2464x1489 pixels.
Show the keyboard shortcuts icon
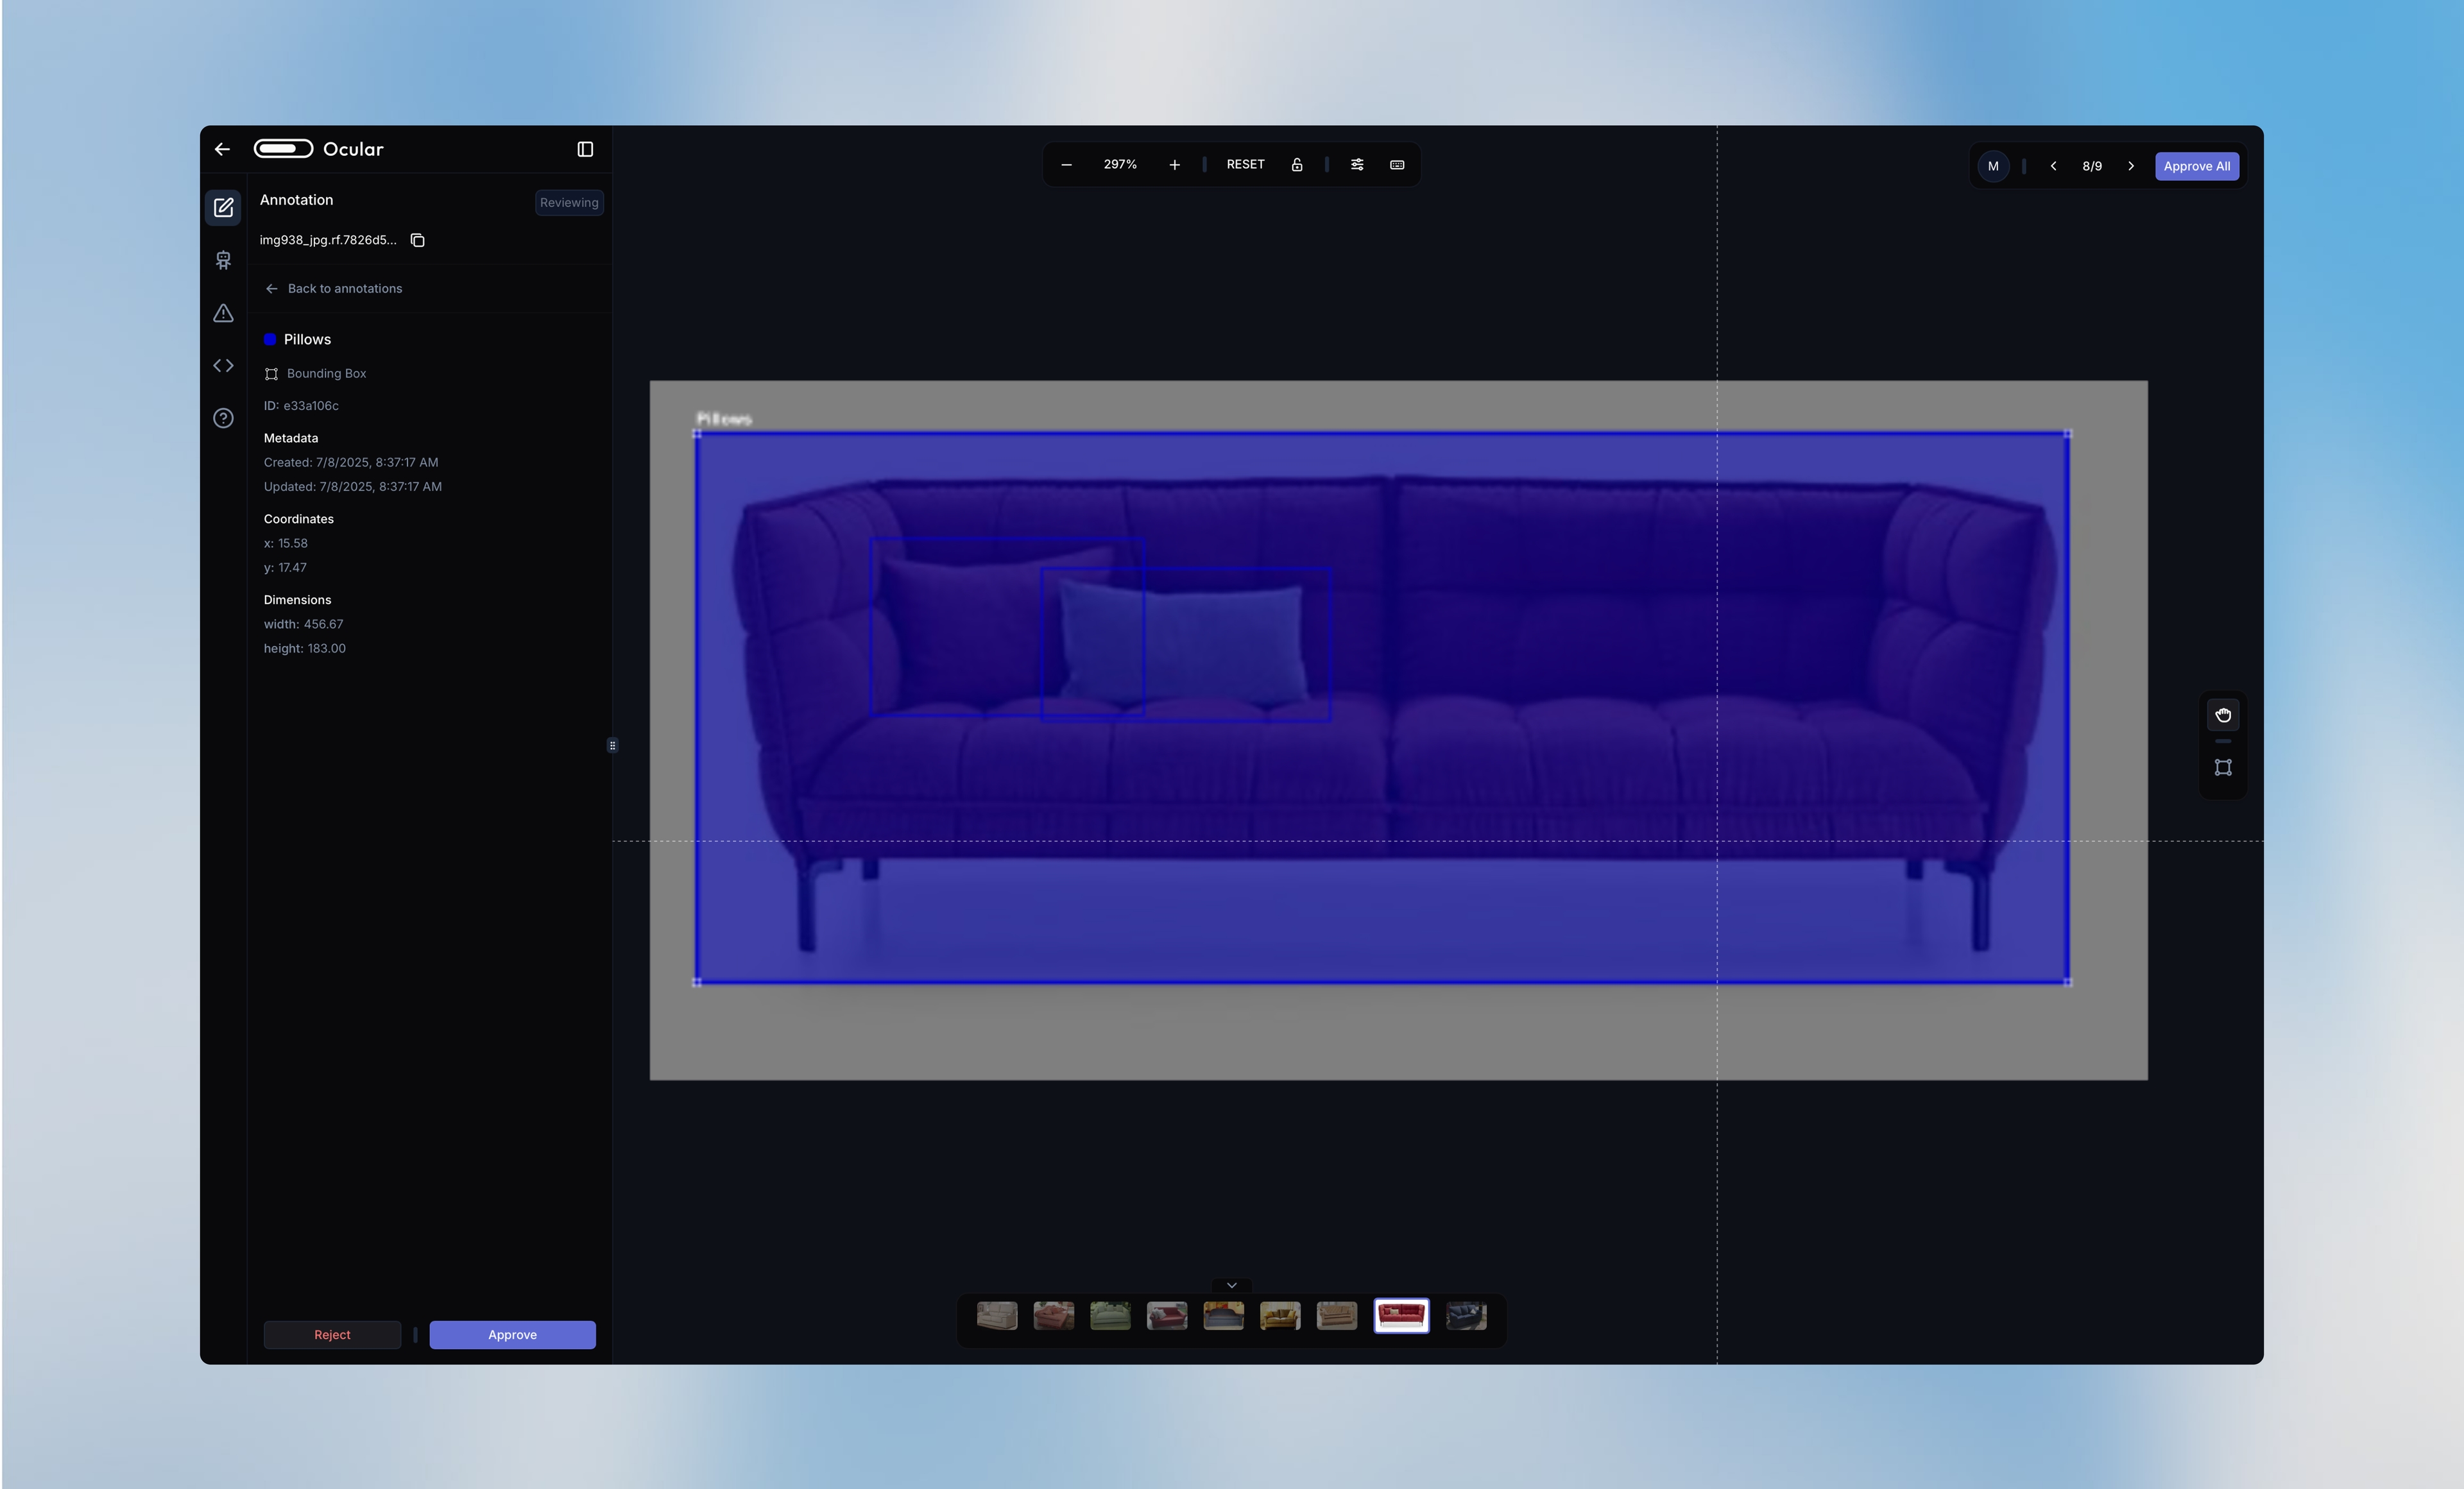[1397, 165]
